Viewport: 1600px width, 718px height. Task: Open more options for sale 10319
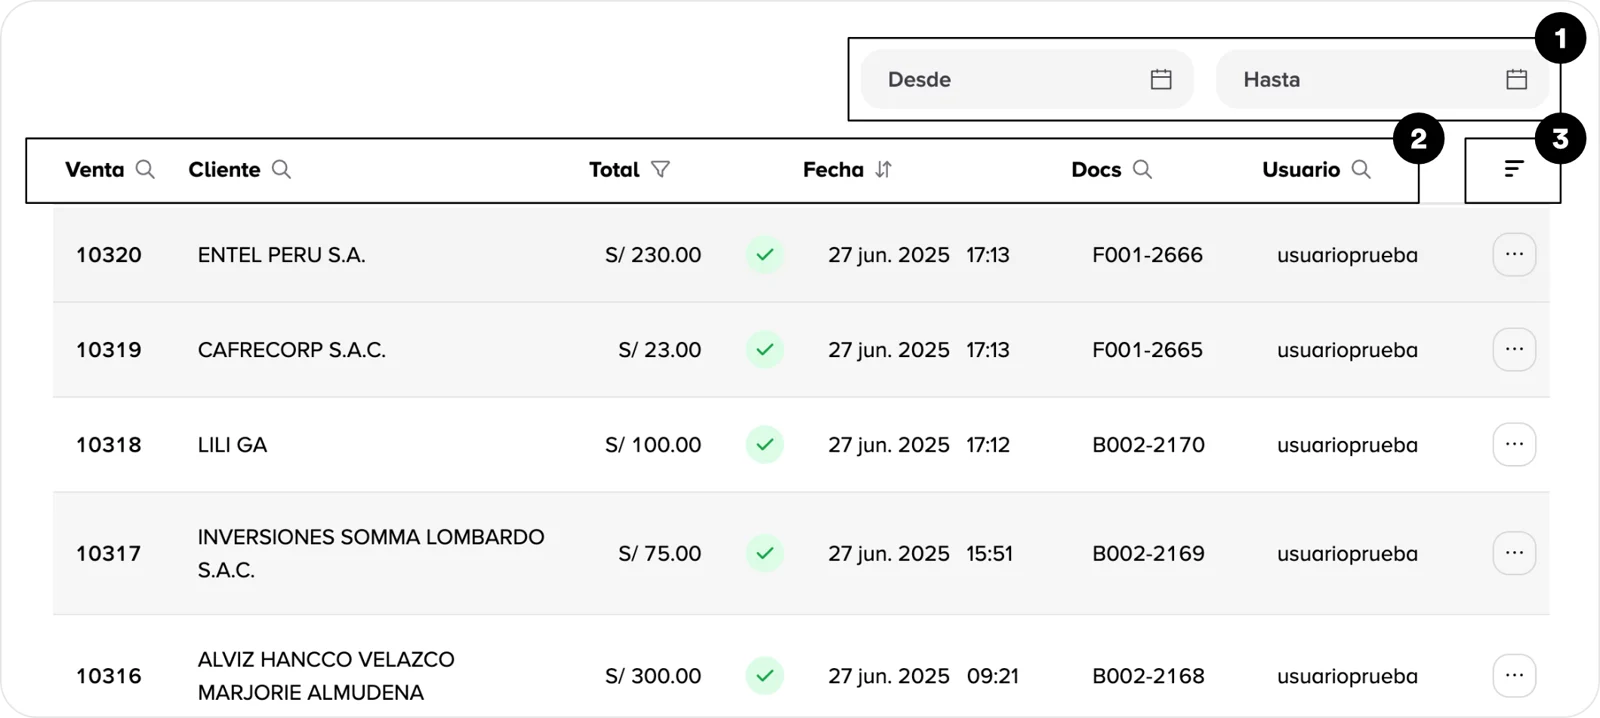click(1514, 350)
